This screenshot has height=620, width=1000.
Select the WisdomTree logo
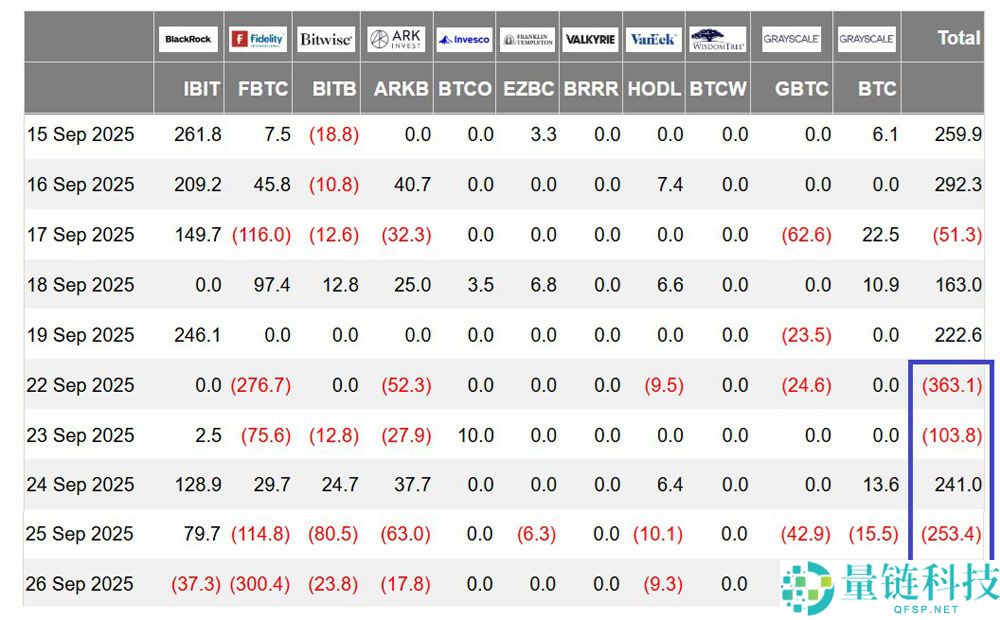pyautogui.click(x=718, y=39)
